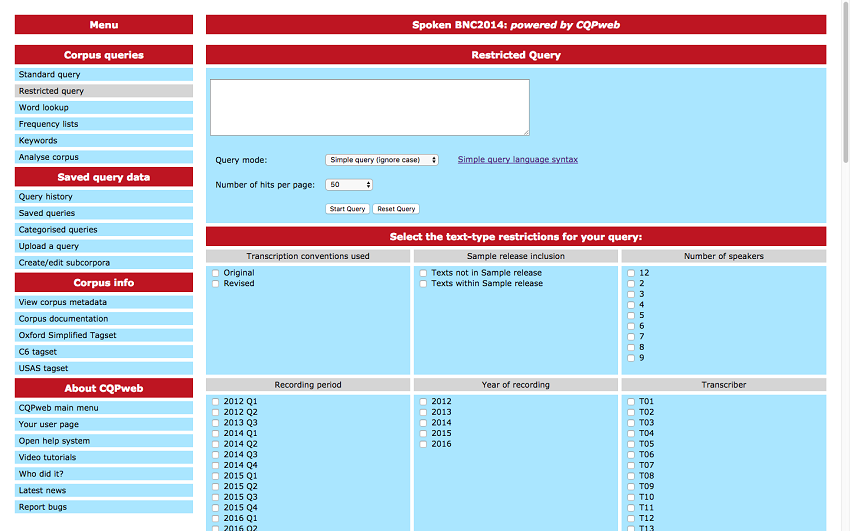
Task: Open the Standard query page
Action: 104,74
